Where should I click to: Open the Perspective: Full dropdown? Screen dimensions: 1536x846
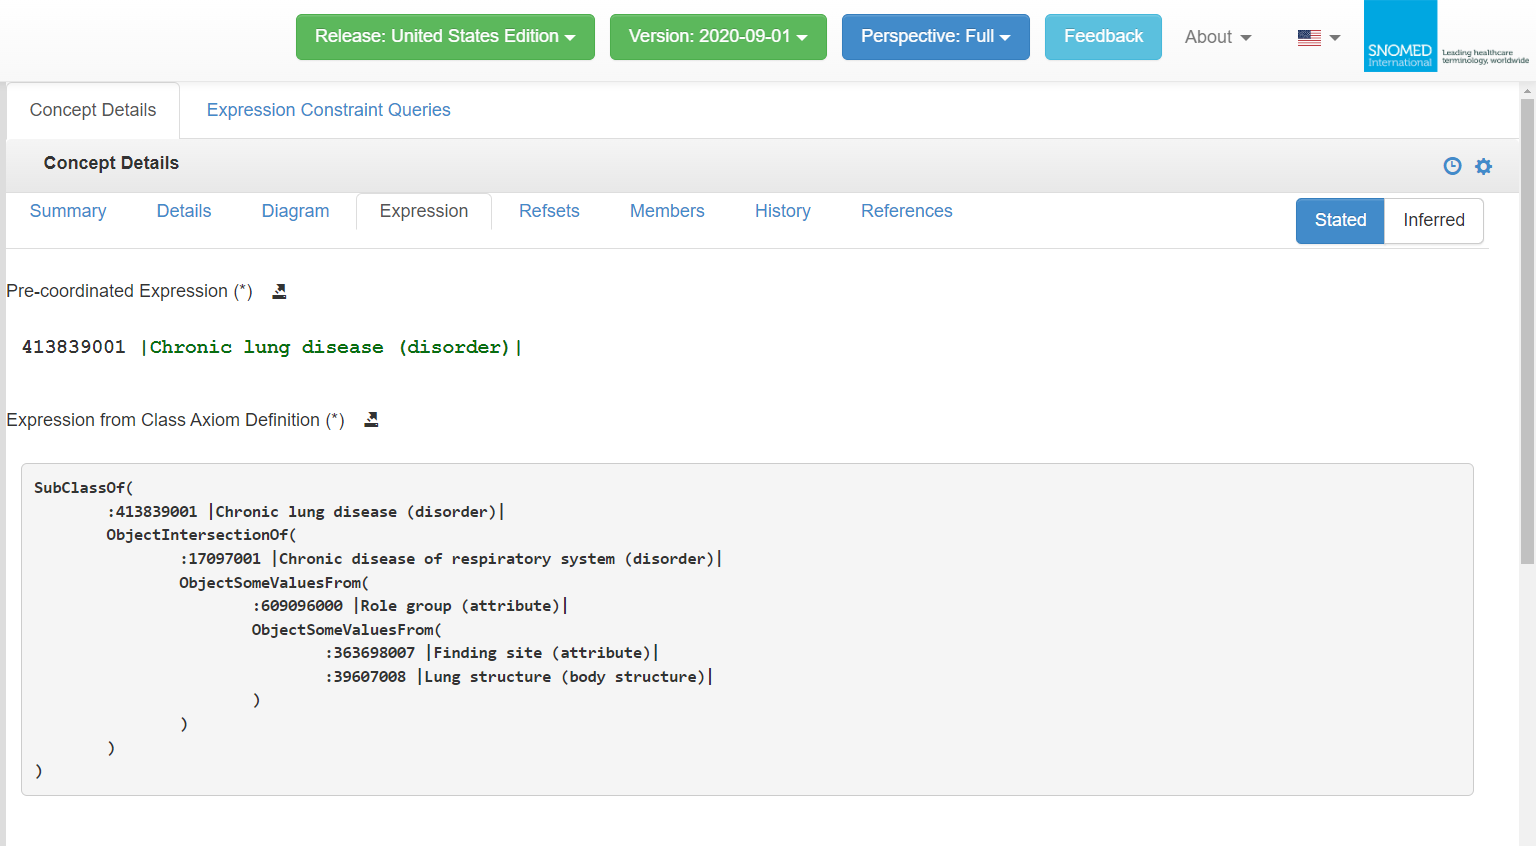click(x=935, y=37)
